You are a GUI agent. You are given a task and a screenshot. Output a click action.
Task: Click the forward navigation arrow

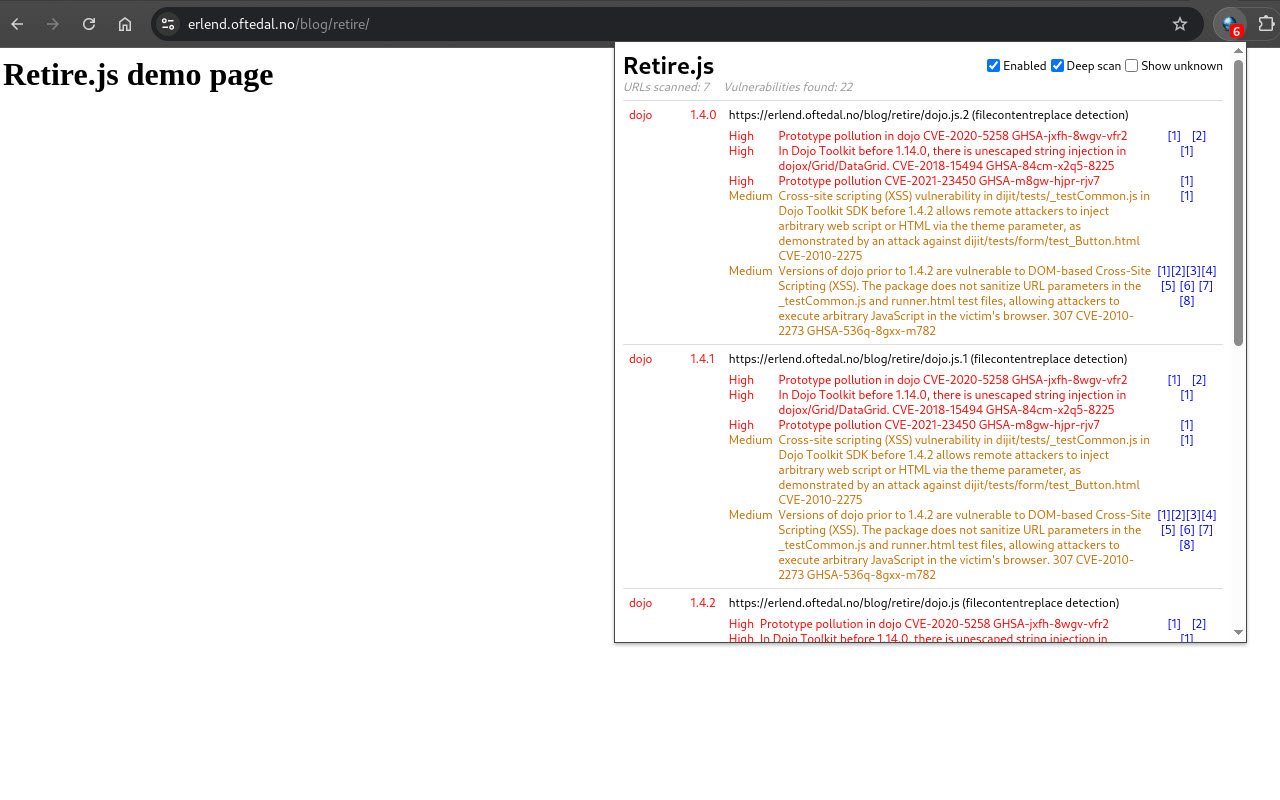point(52,23)
